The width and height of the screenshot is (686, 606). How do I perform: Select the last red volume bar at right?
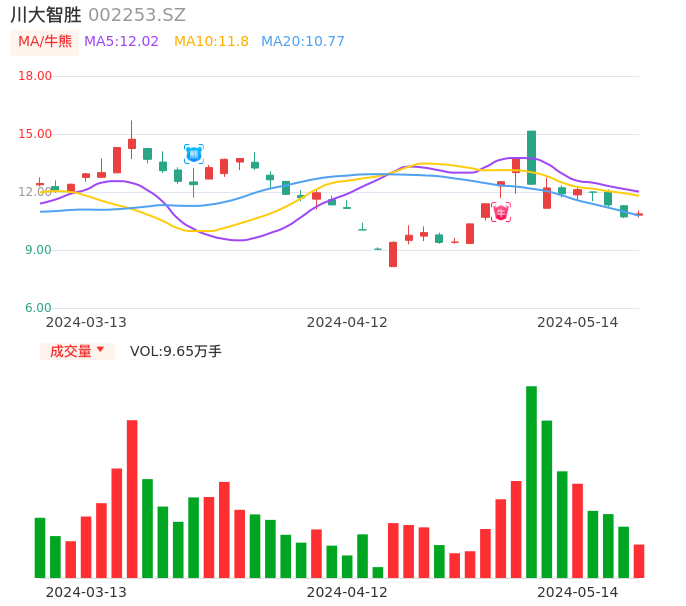(639, 561)
